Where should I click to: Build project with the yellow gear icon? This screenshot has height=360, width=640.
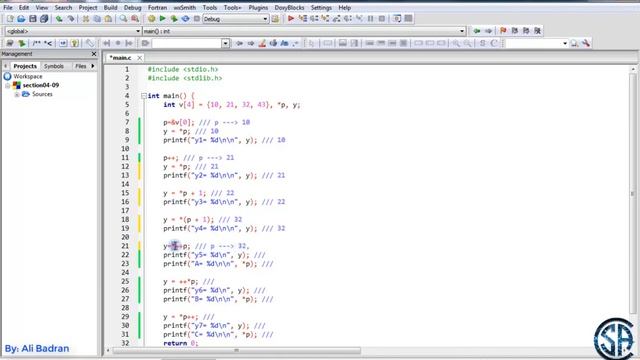(x=151, y=19)
